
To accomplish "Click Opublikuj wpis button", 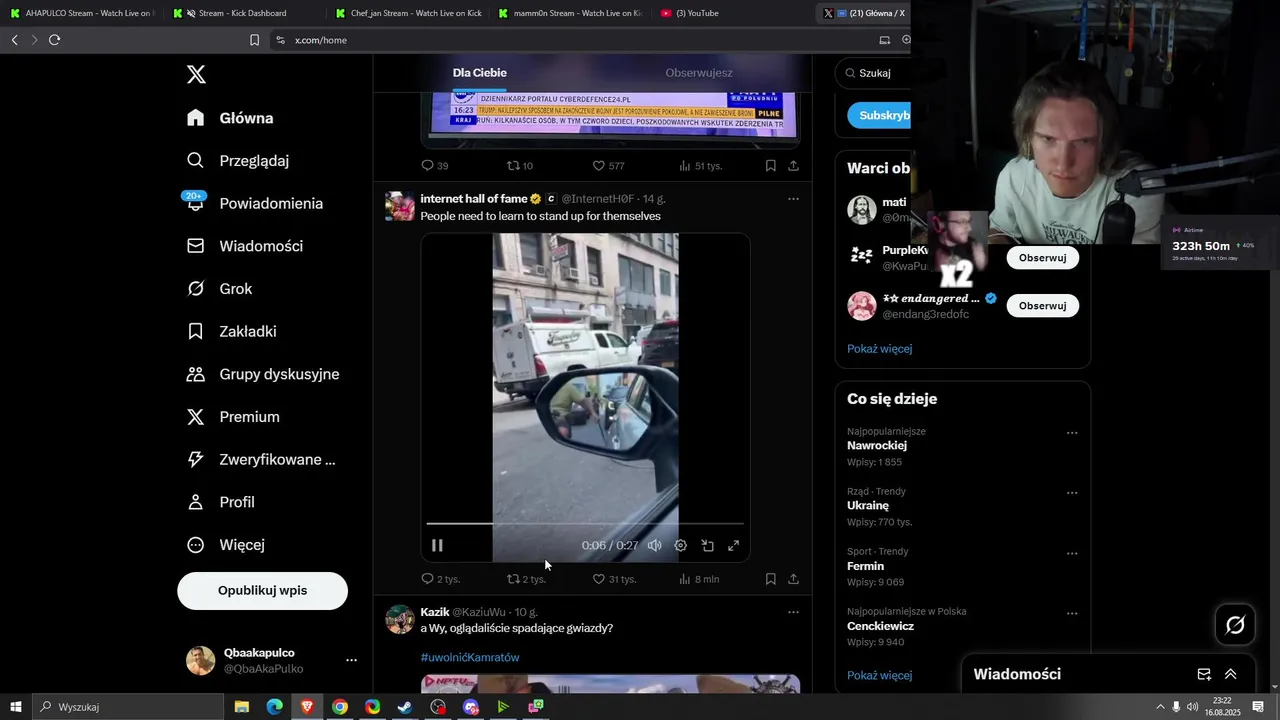I will pos(262,591).
